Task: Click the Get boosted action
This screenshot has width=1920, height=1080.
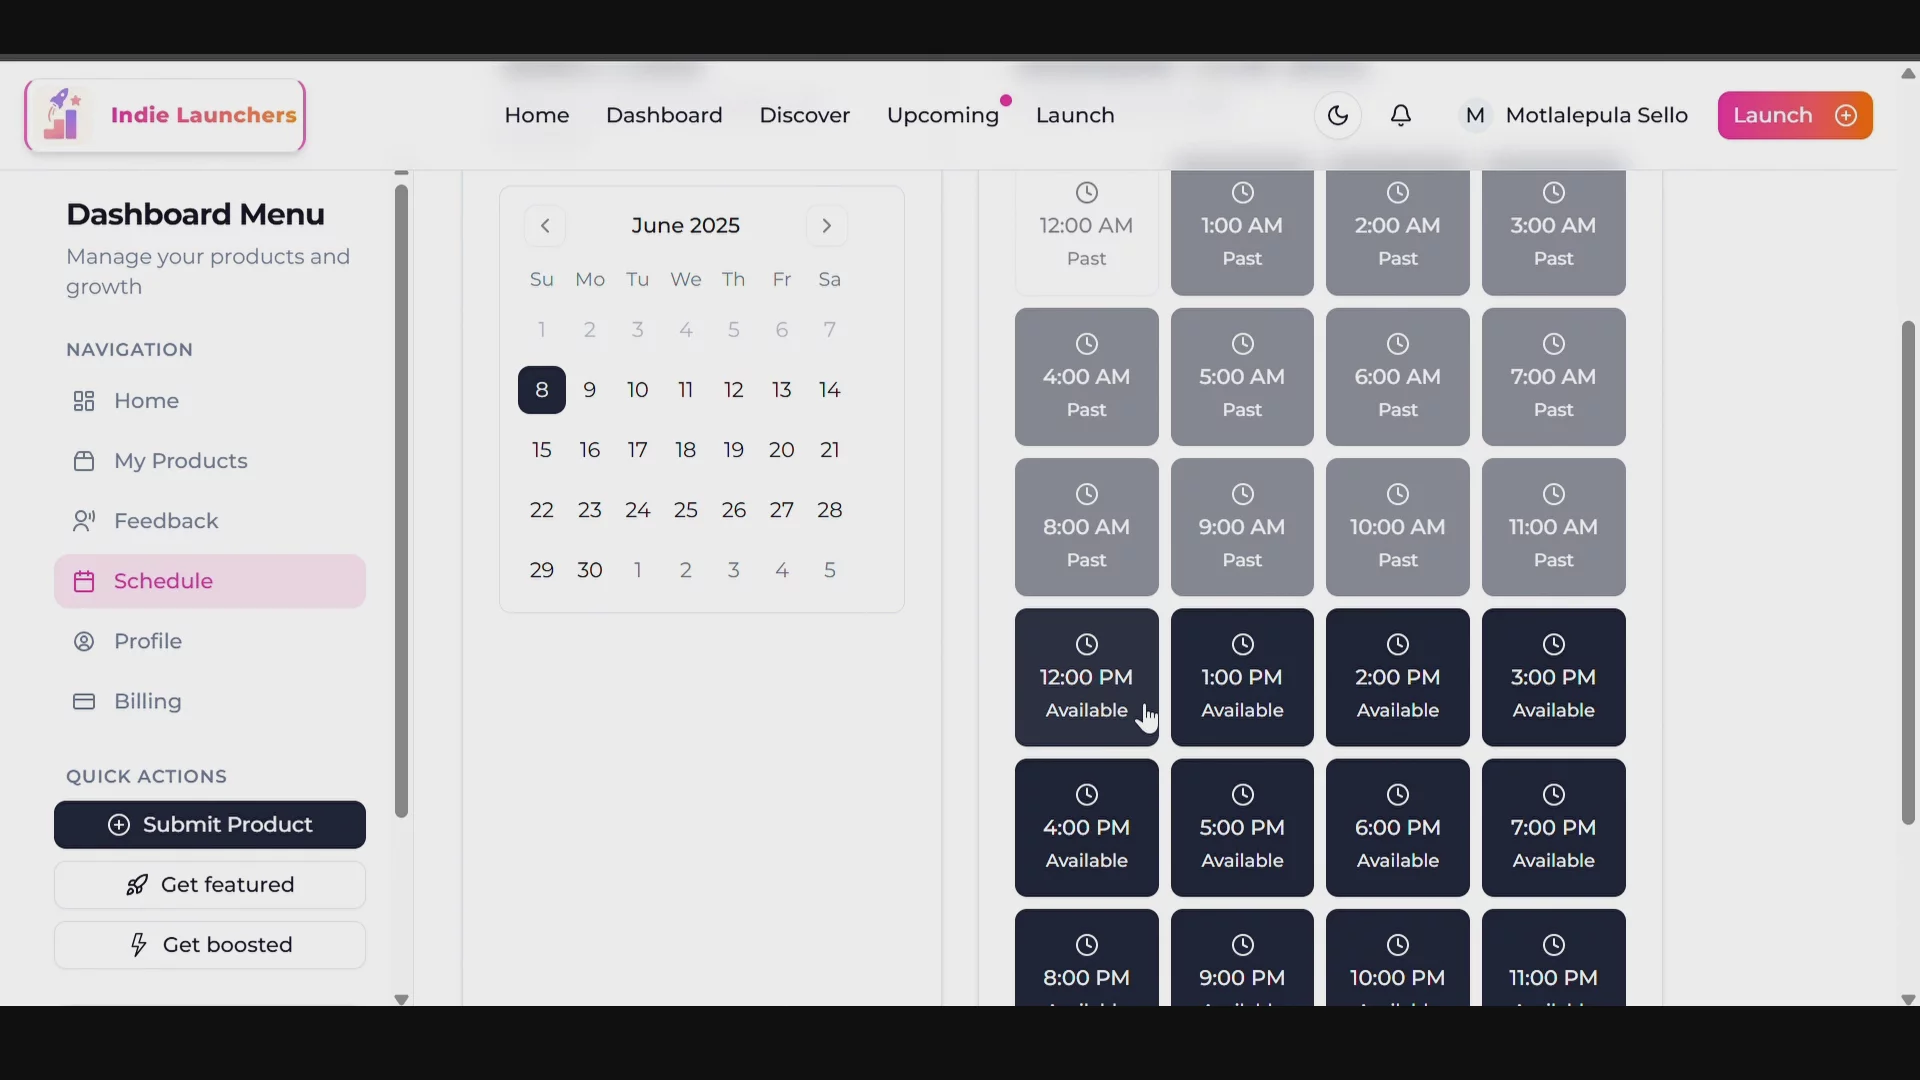Action: click(x=209, y=944)
